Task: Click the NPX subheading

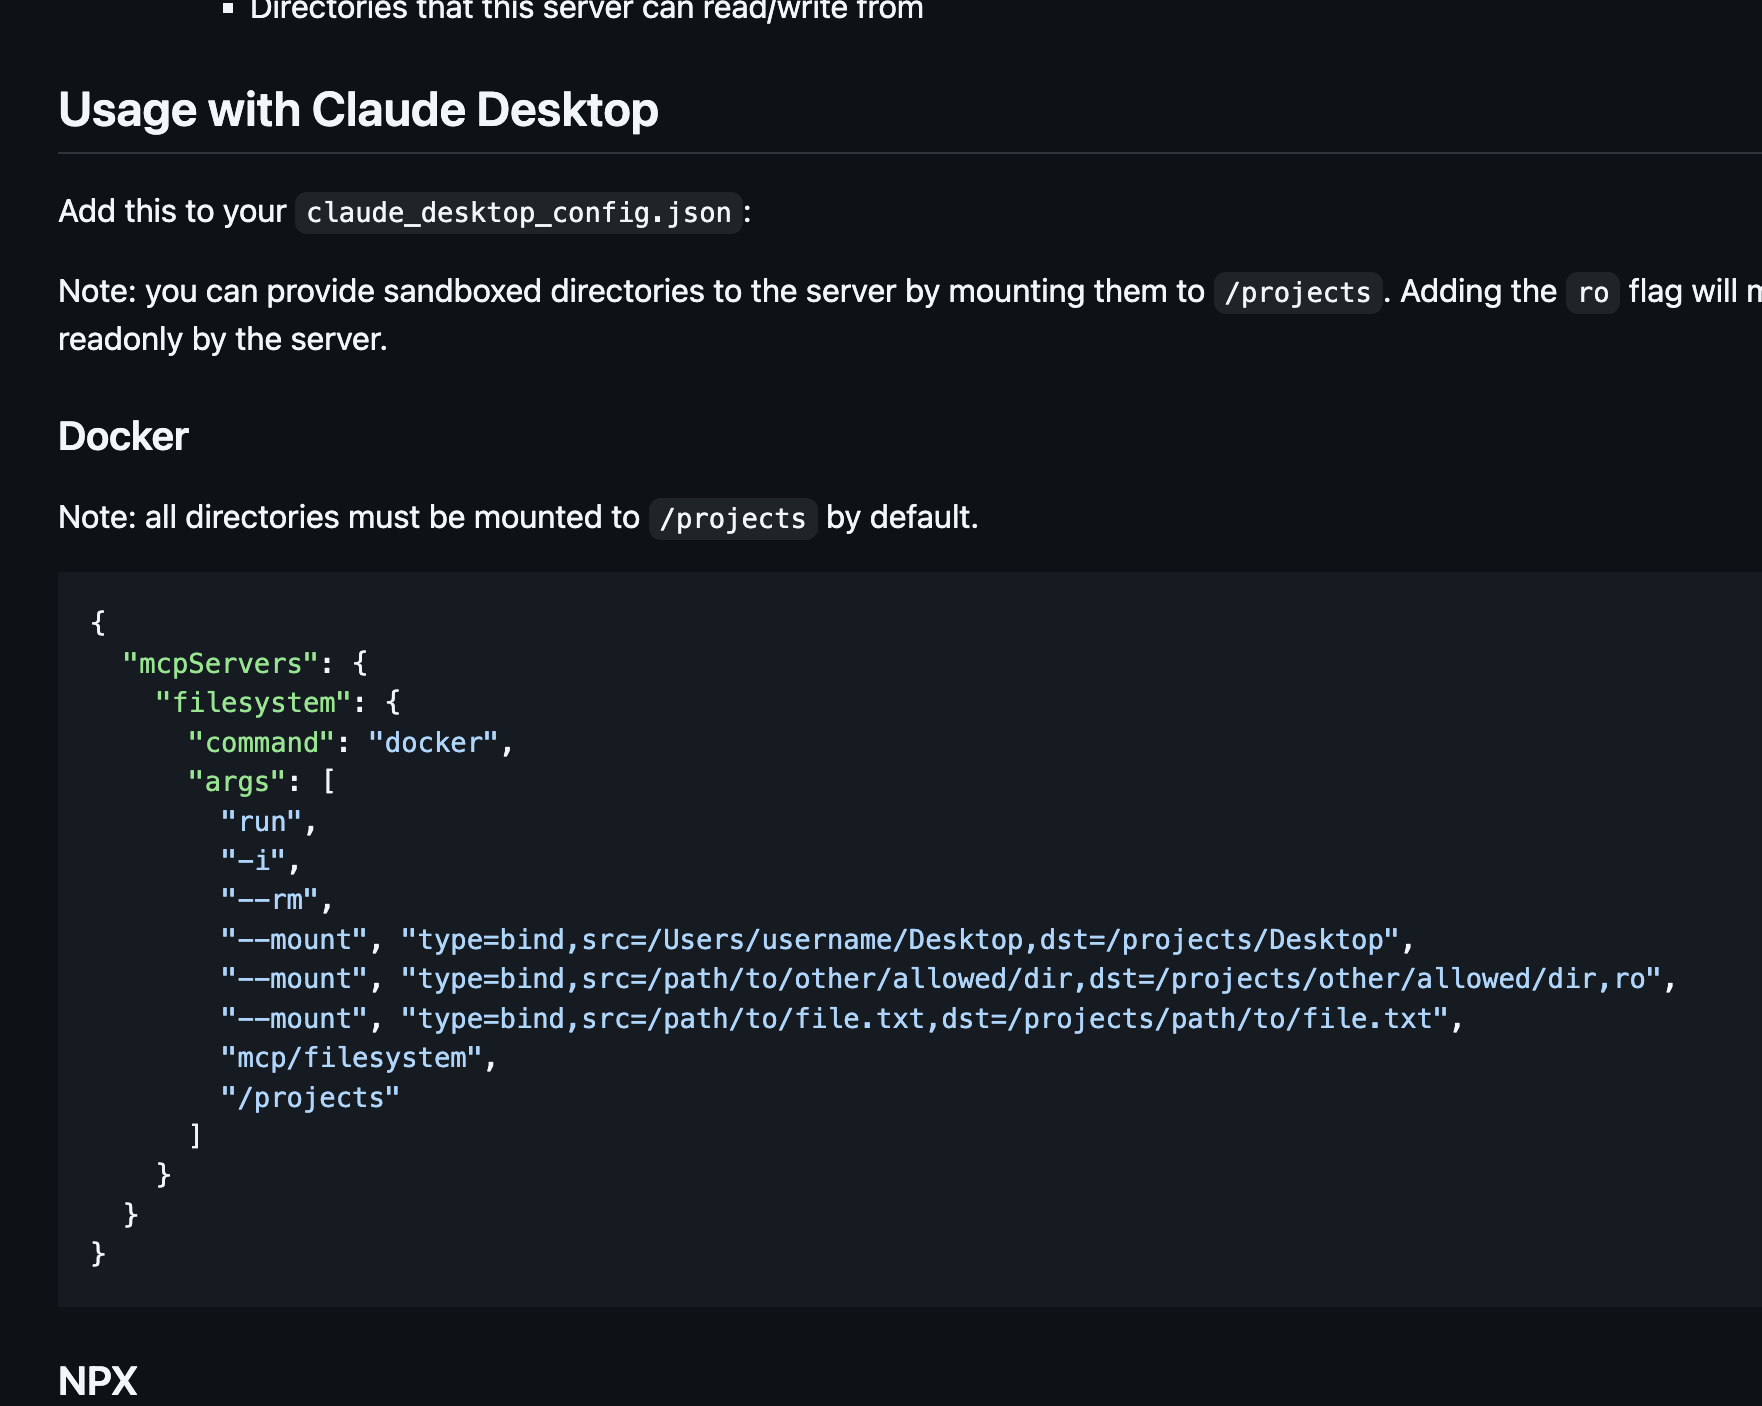Action: 98,1381
